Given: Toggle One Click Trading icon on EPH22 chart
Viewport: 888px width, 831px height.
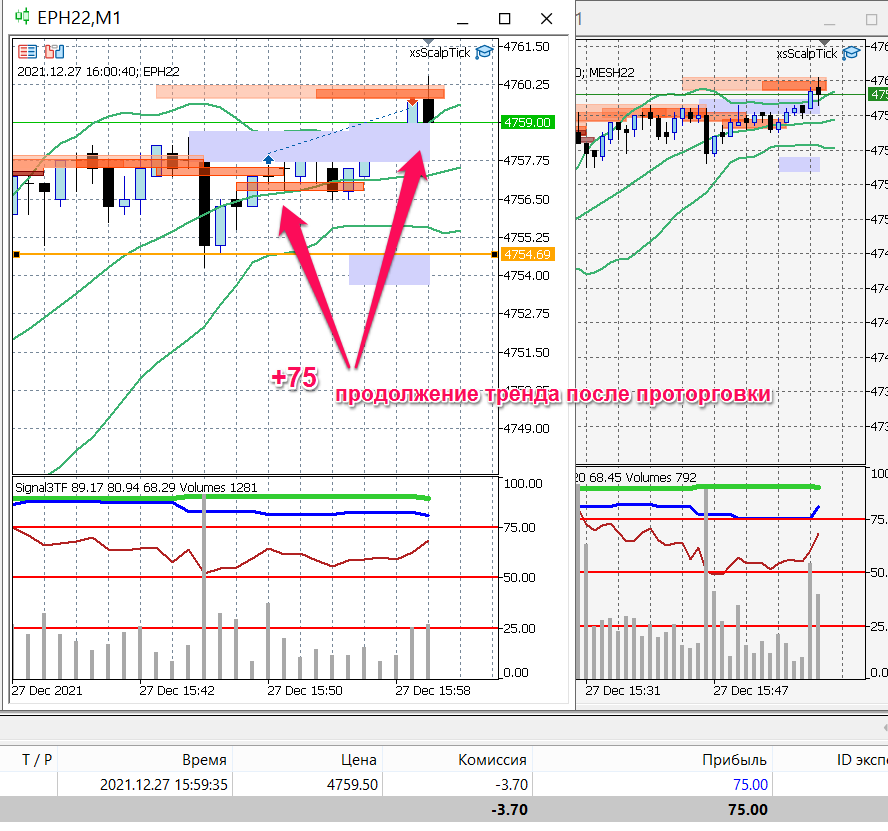Looking at the screenshot, I should point(54,52).
